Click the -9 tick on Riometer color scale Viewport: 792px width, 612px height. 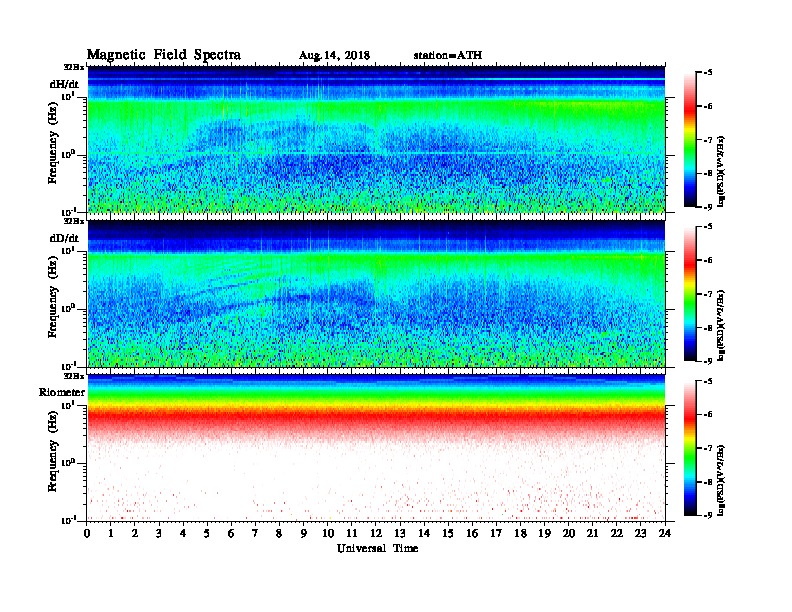(x=707, y=515)
